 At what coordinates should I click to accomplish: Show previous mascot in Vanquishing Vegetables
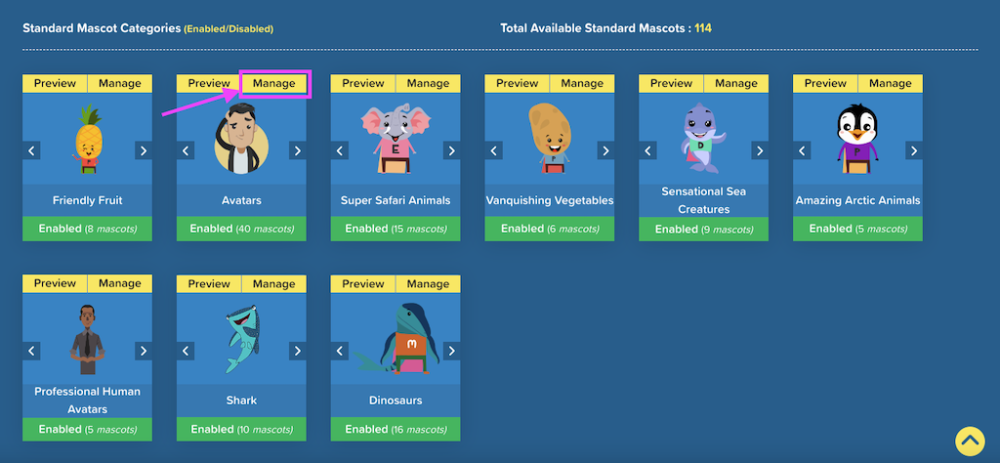pos(494,151)
